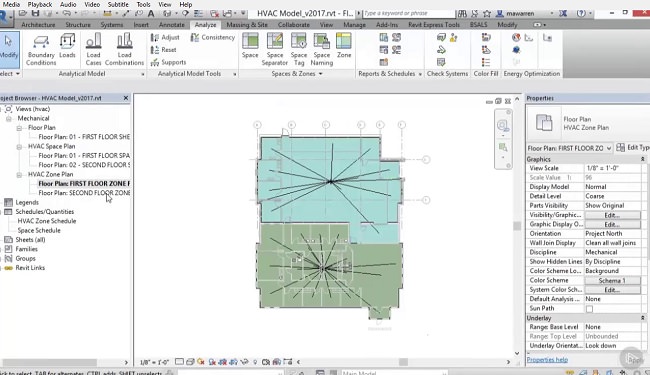The height and width of the screenshot is (375, 650).
Task: Select Floor Plan: SECOND FLOOR ZONE view
Action: pos(84,193)
